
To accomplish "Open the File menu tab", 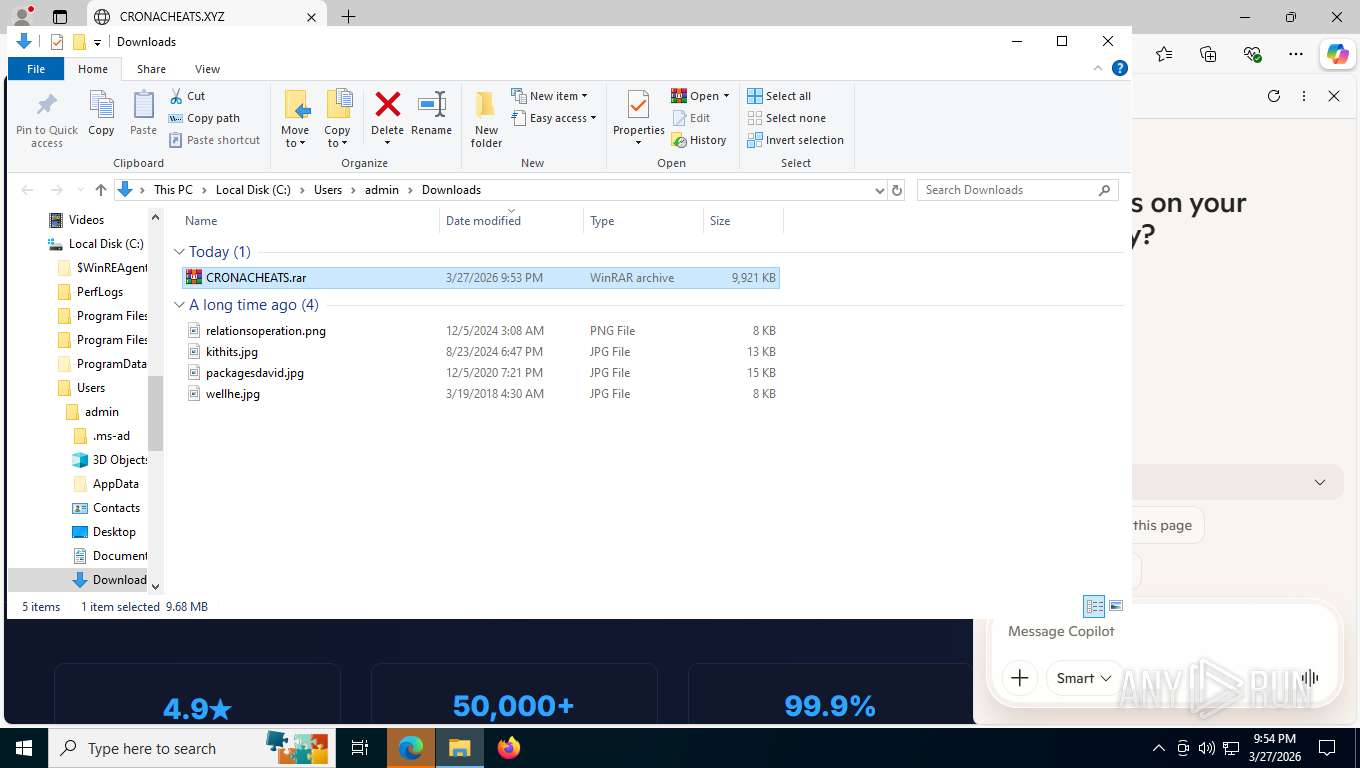I will (36, 69).
